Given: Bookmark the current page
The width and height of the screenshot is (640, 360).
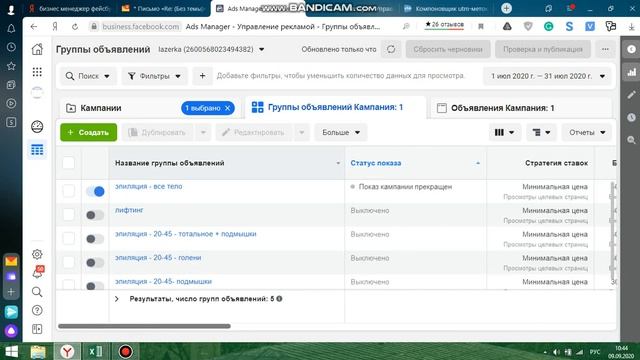Looking at the screenshot, I should click(481, 27).
